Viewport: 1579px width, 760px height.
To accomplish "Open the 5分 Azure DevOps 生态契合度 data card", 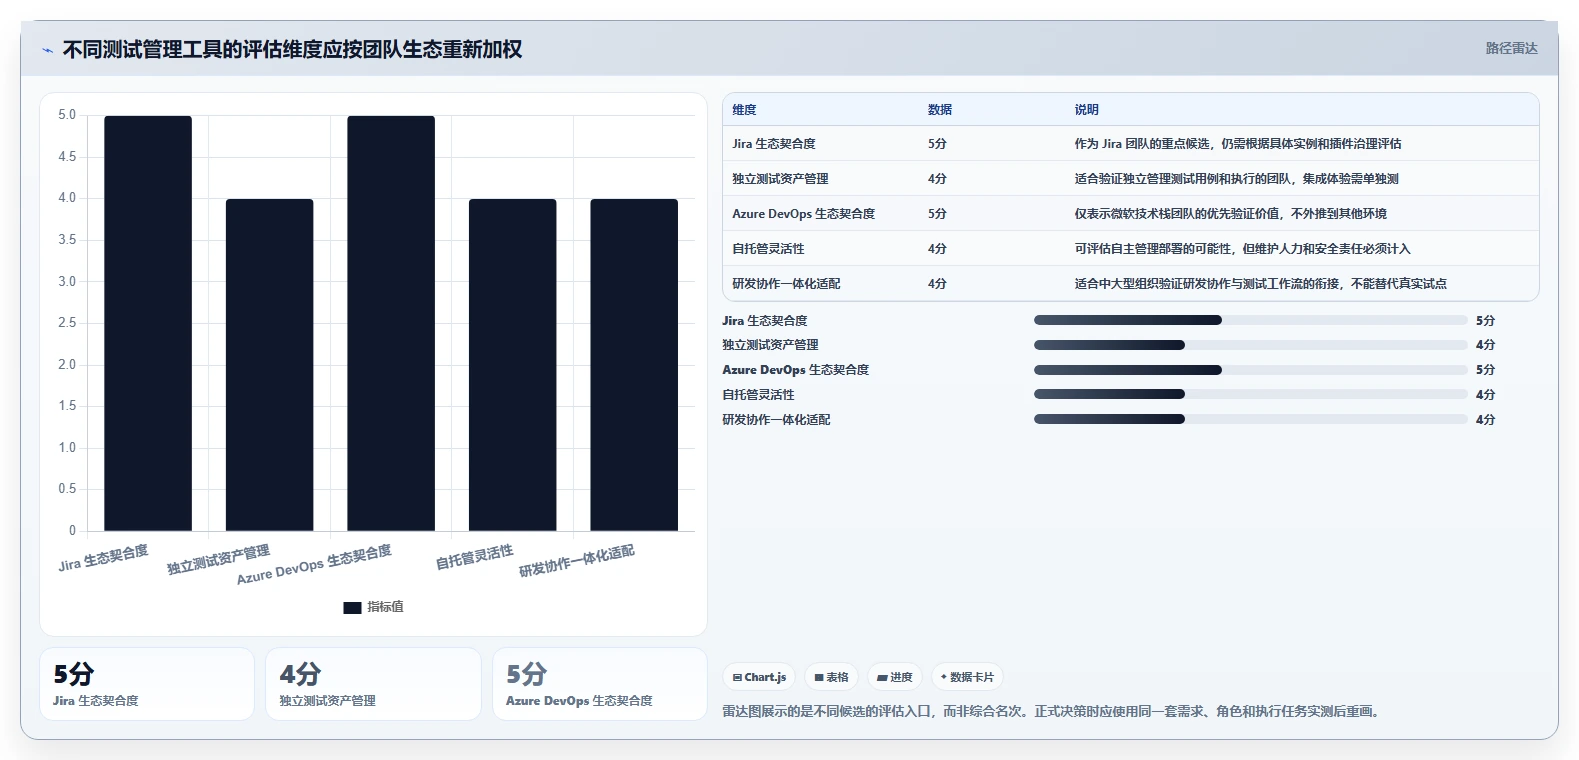I will tap(600, 684).
